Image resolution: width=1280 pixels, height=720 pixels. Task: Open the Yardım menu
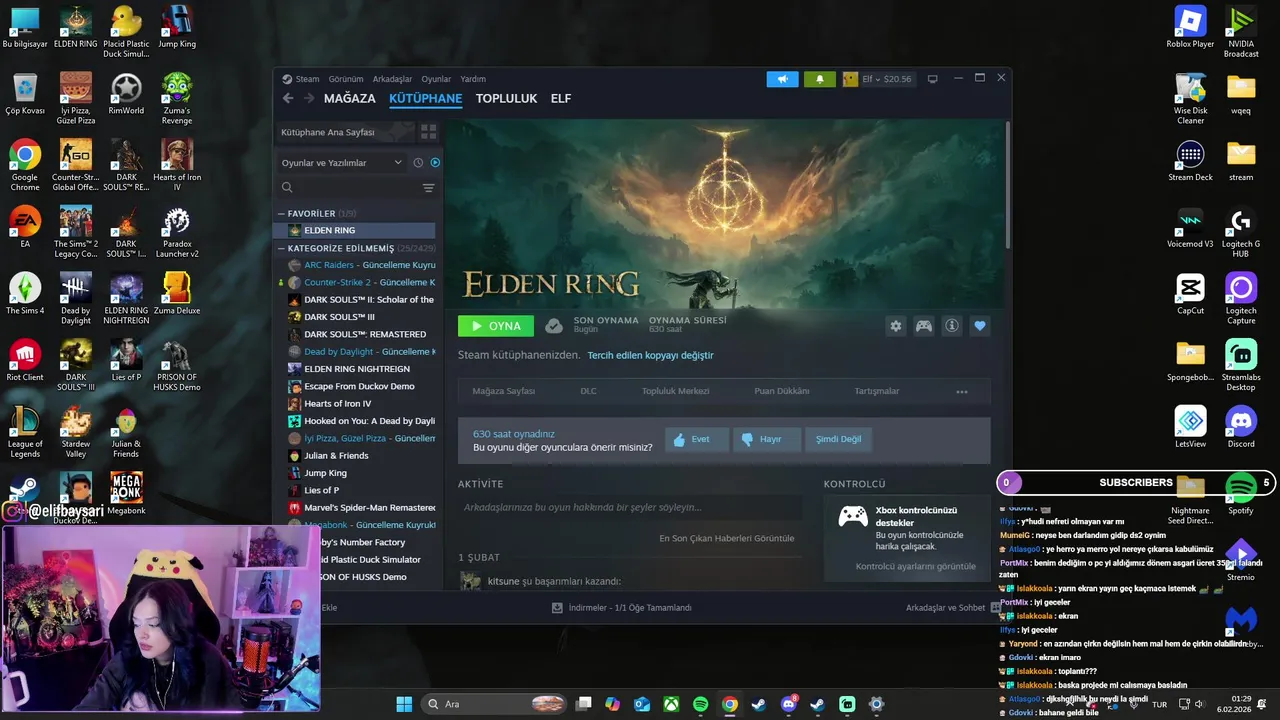pyautogui.click(x=473, y=79)
